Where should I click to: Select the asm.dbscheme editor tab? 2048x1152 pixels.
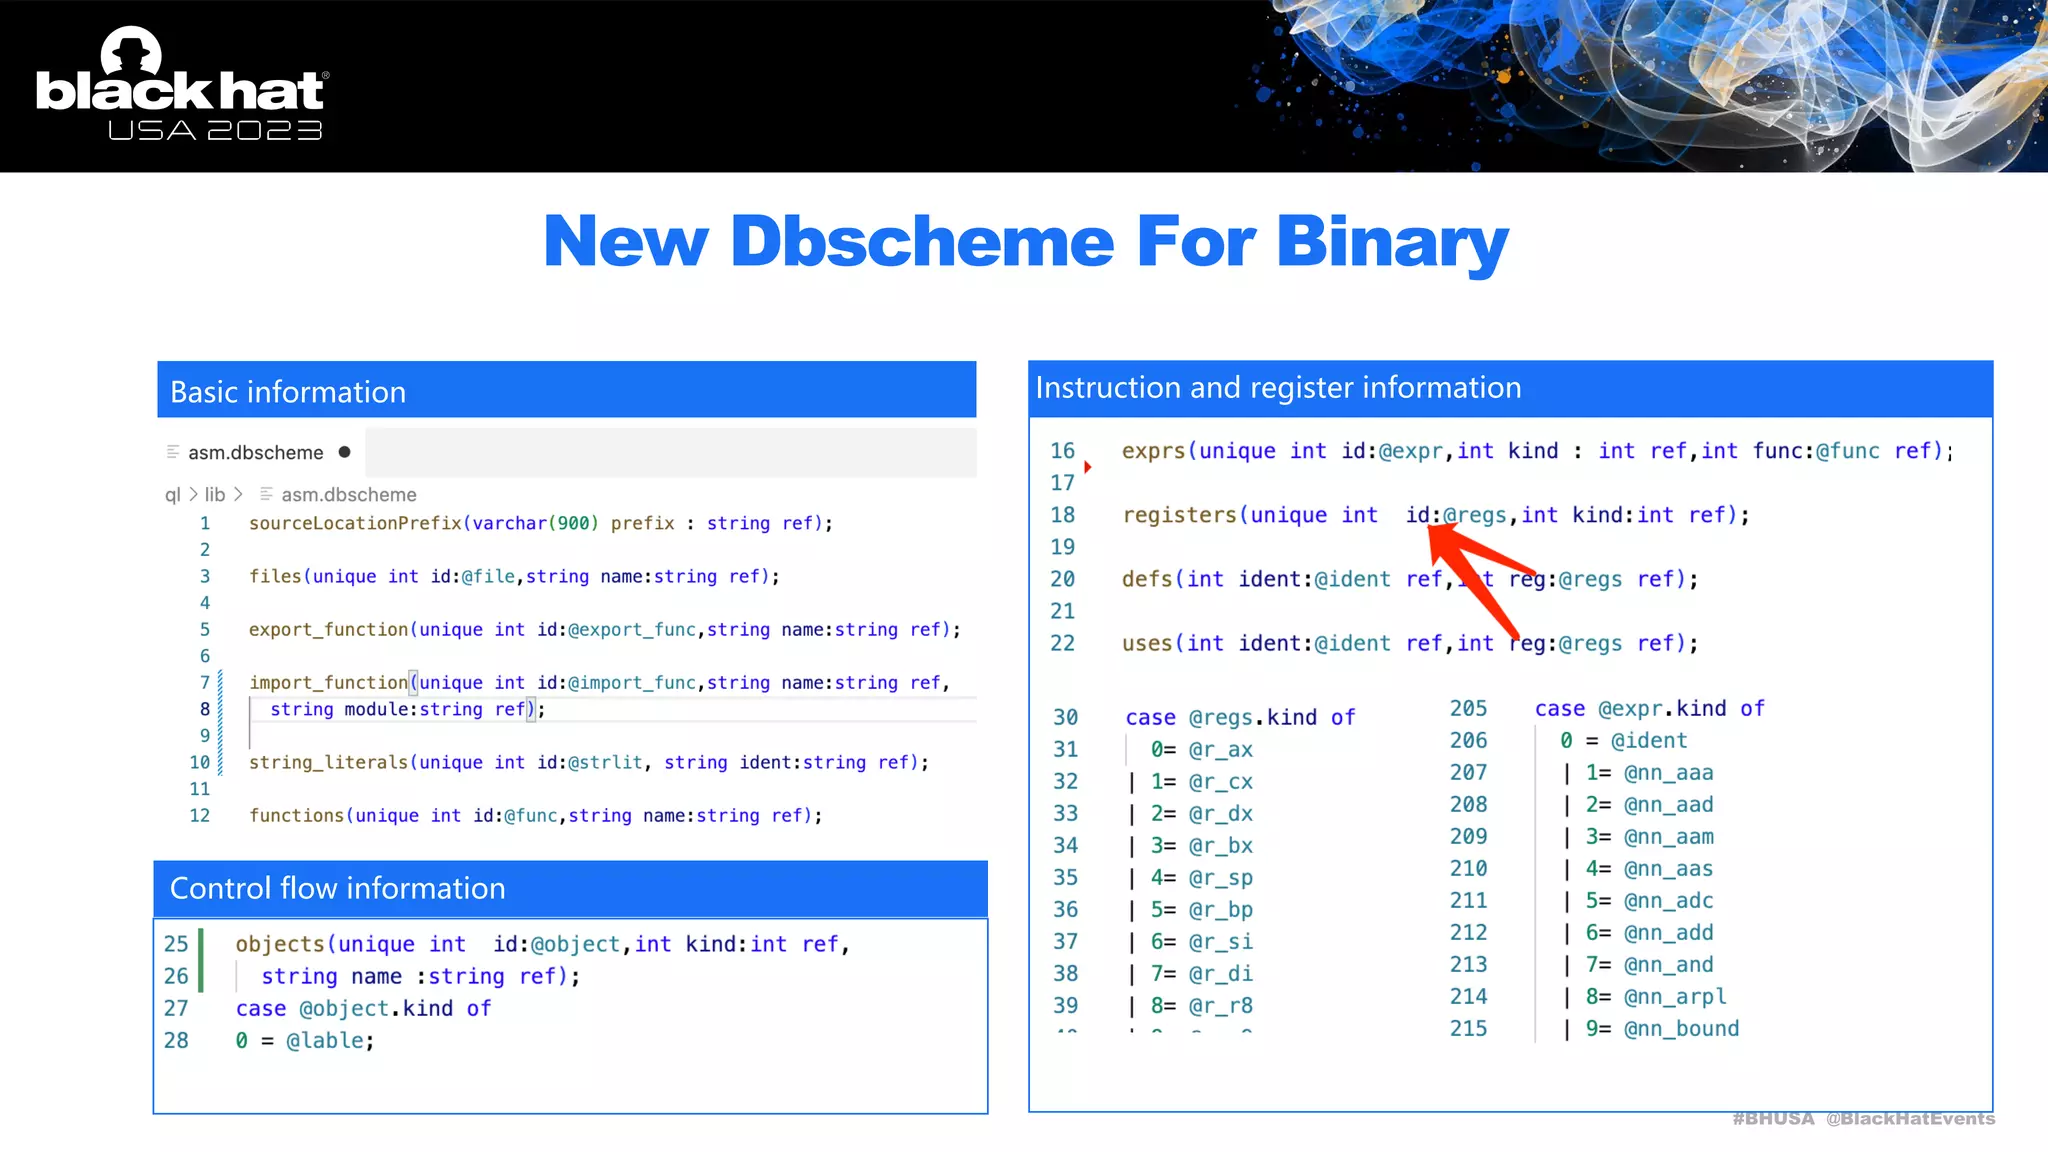click(261, 452)
